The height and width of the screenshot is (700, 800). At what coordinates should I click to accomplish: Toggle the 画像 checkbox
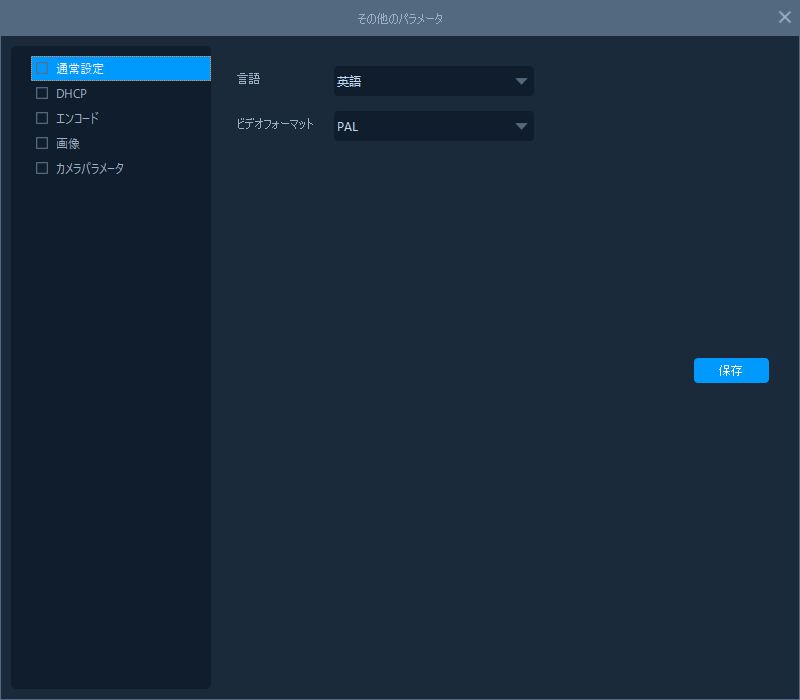tap(42, 143)
